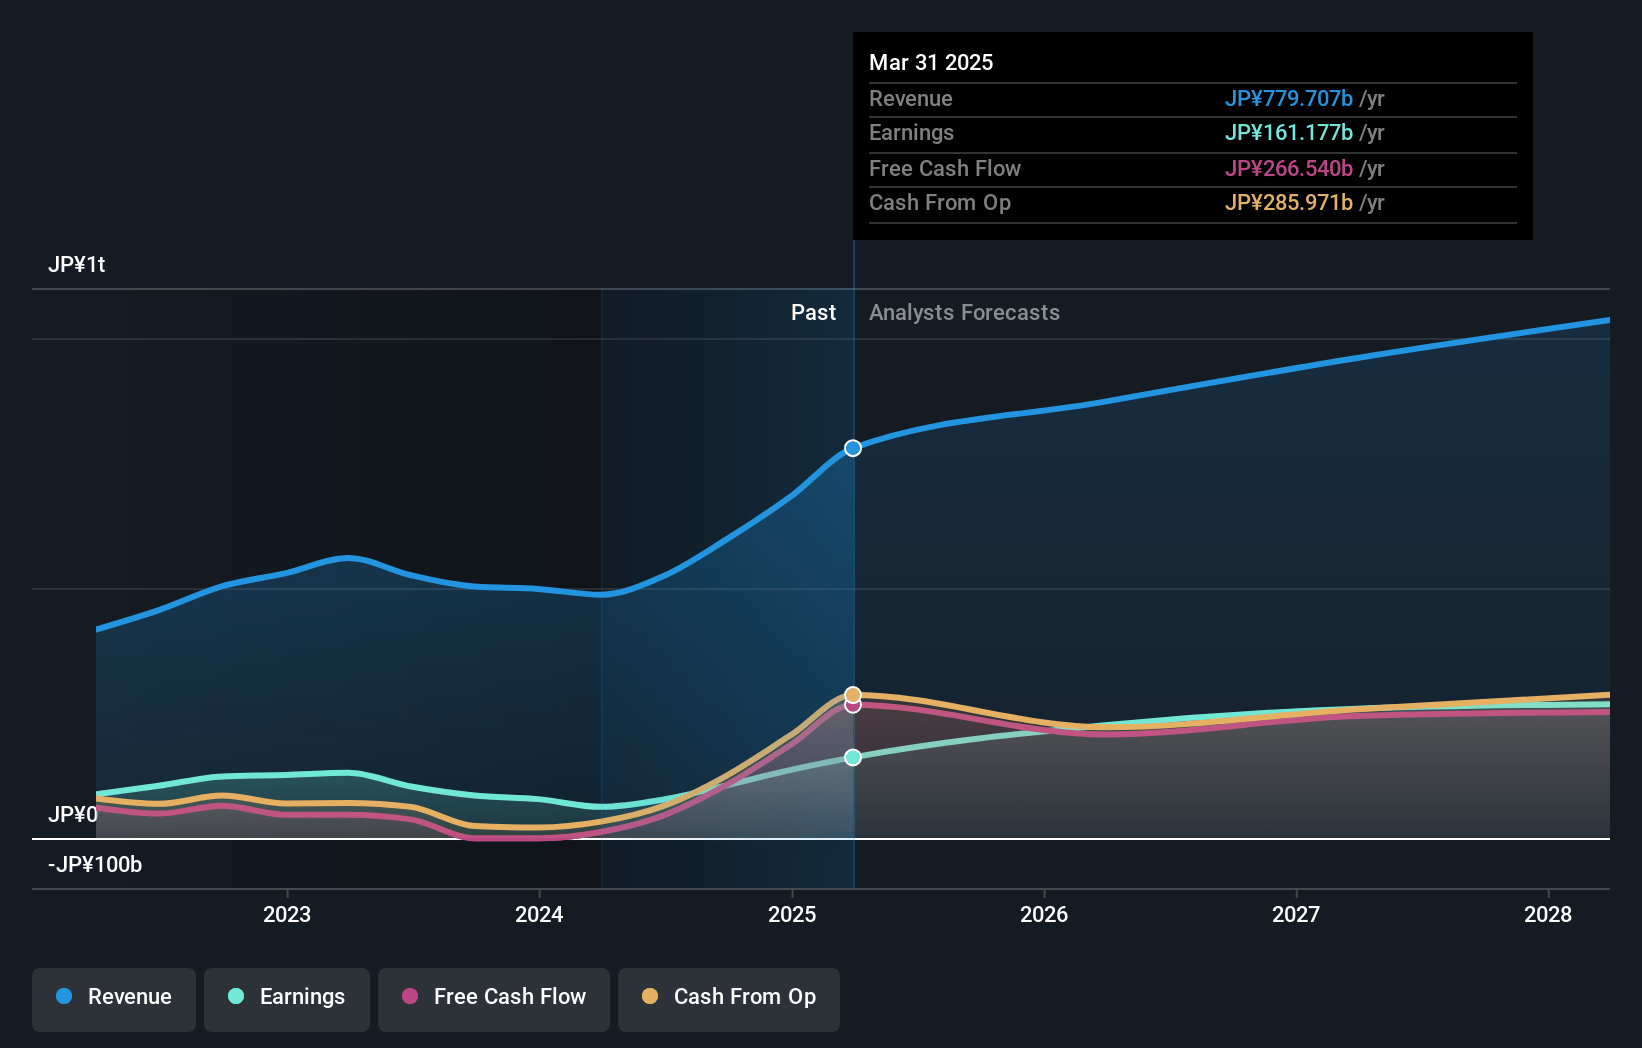Click the Revenue row label in tooltip
Viewport: 1642px width, 1048px height.
[x=910, y=99]
